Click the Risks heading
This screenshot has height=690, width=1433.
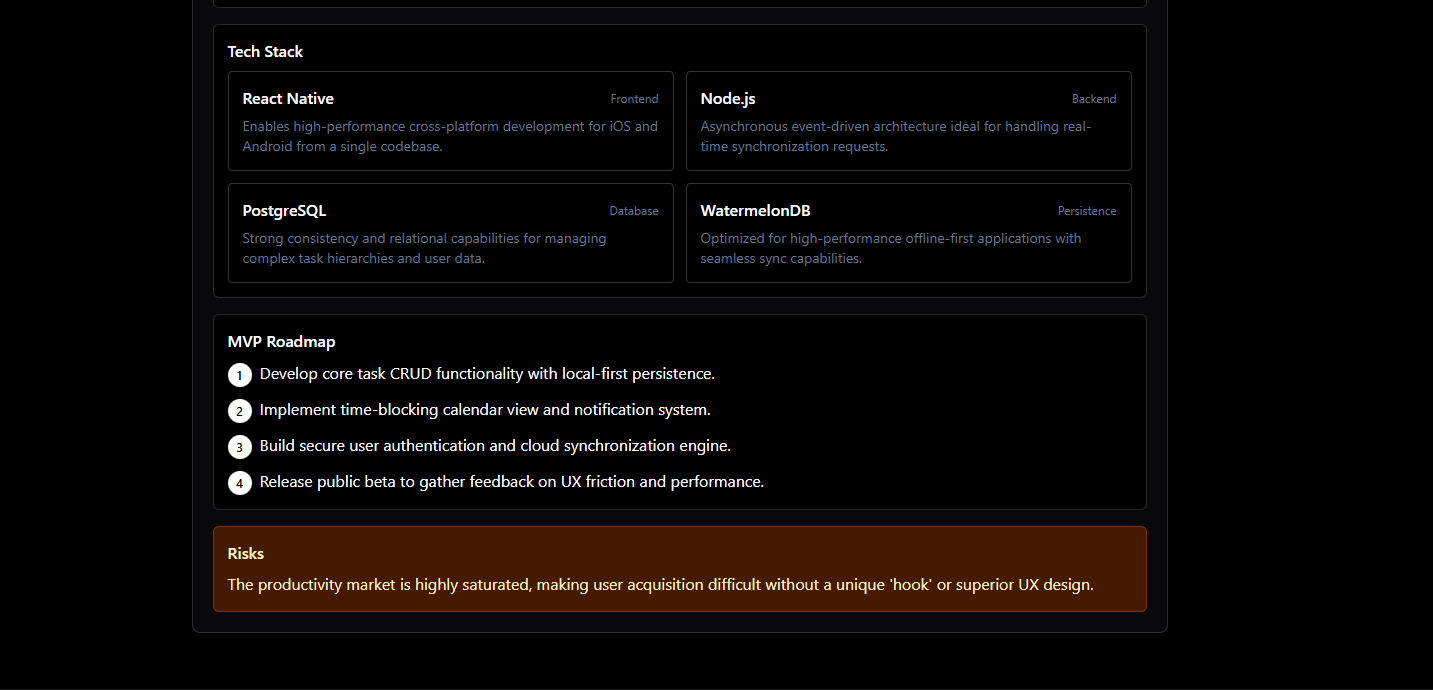coord(246,554)
